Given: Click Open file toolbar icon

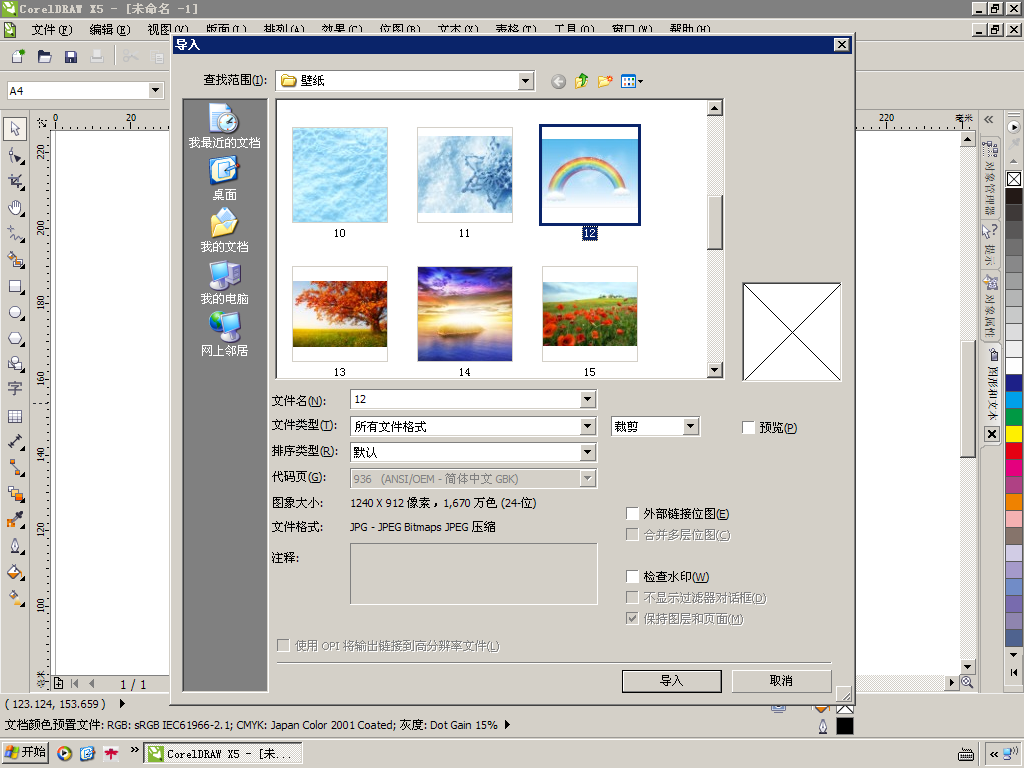Looking at the screenshot, I should click(x=44, y=57).
